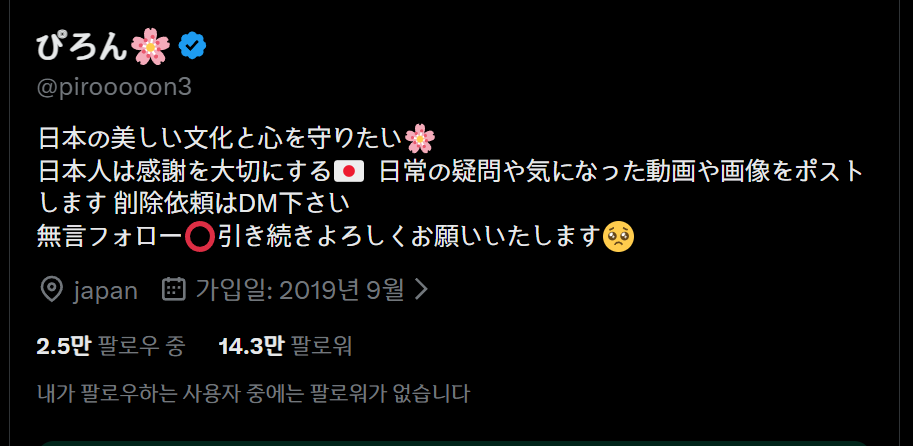Click the 가입일: 2019년 9월 join date text
913x446 pixels.
pos(299,289)
